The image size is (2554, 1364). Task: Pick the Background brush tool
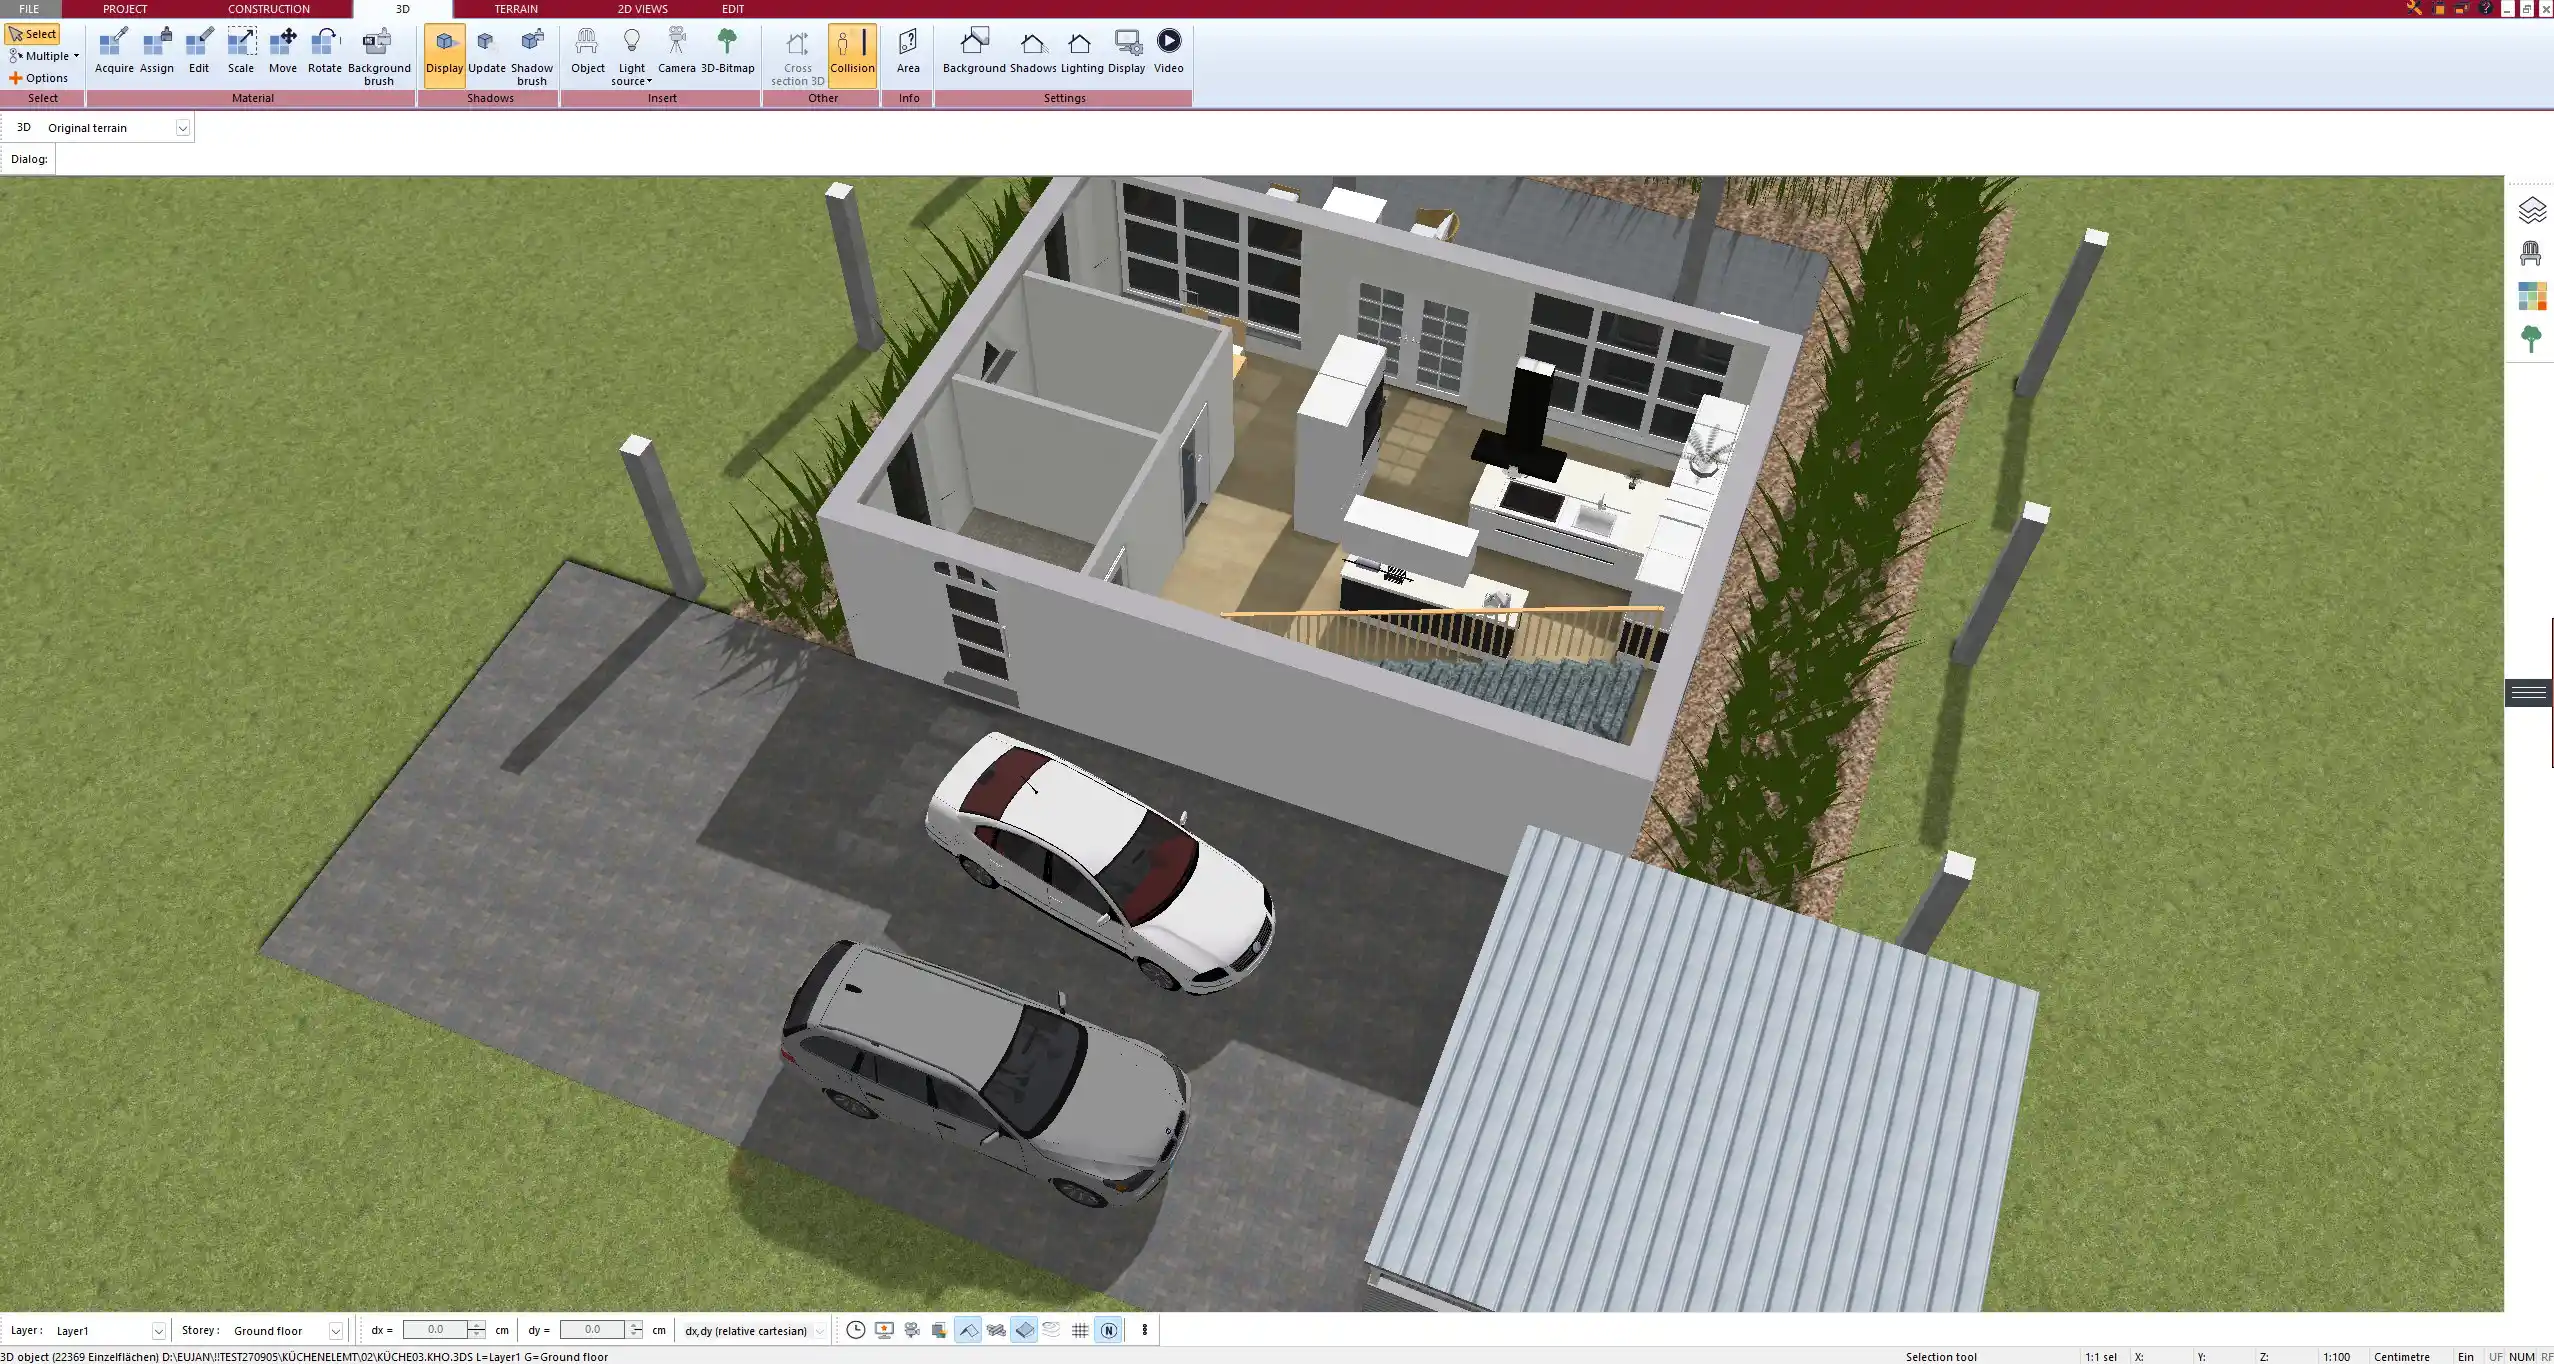379,57
